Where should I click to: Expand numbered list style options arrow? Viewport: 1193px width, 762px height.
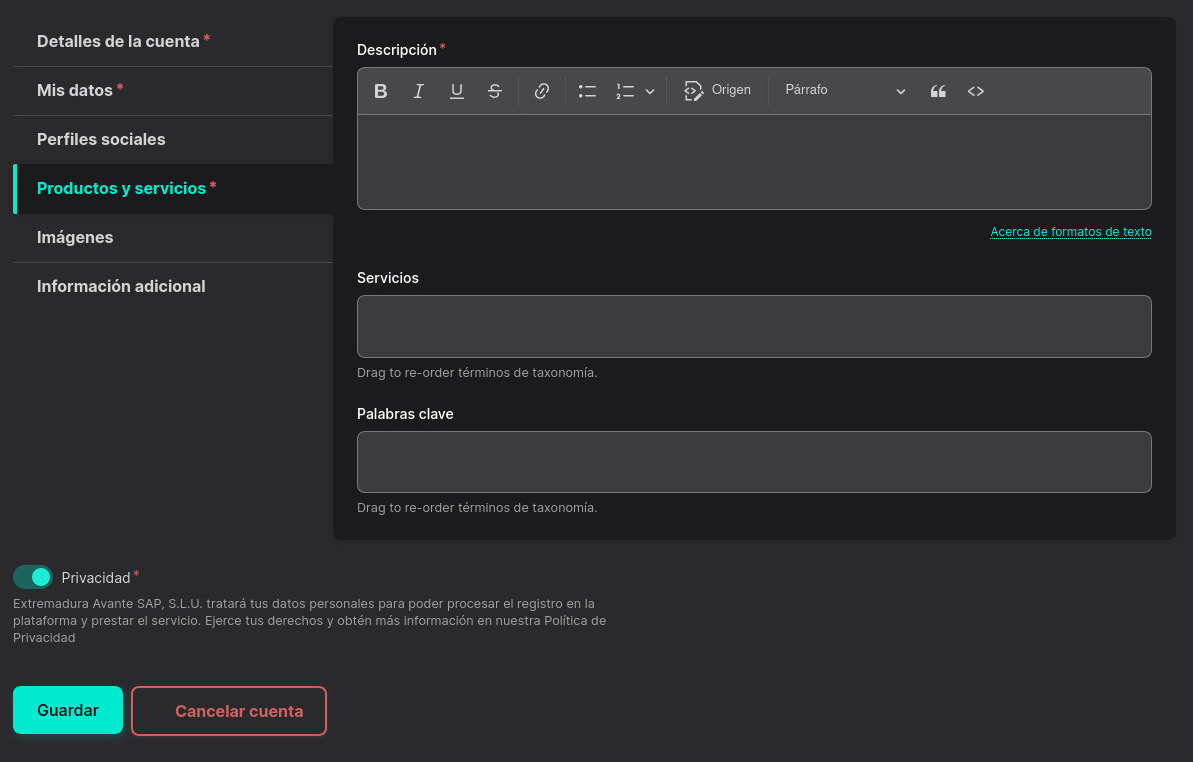650,91
